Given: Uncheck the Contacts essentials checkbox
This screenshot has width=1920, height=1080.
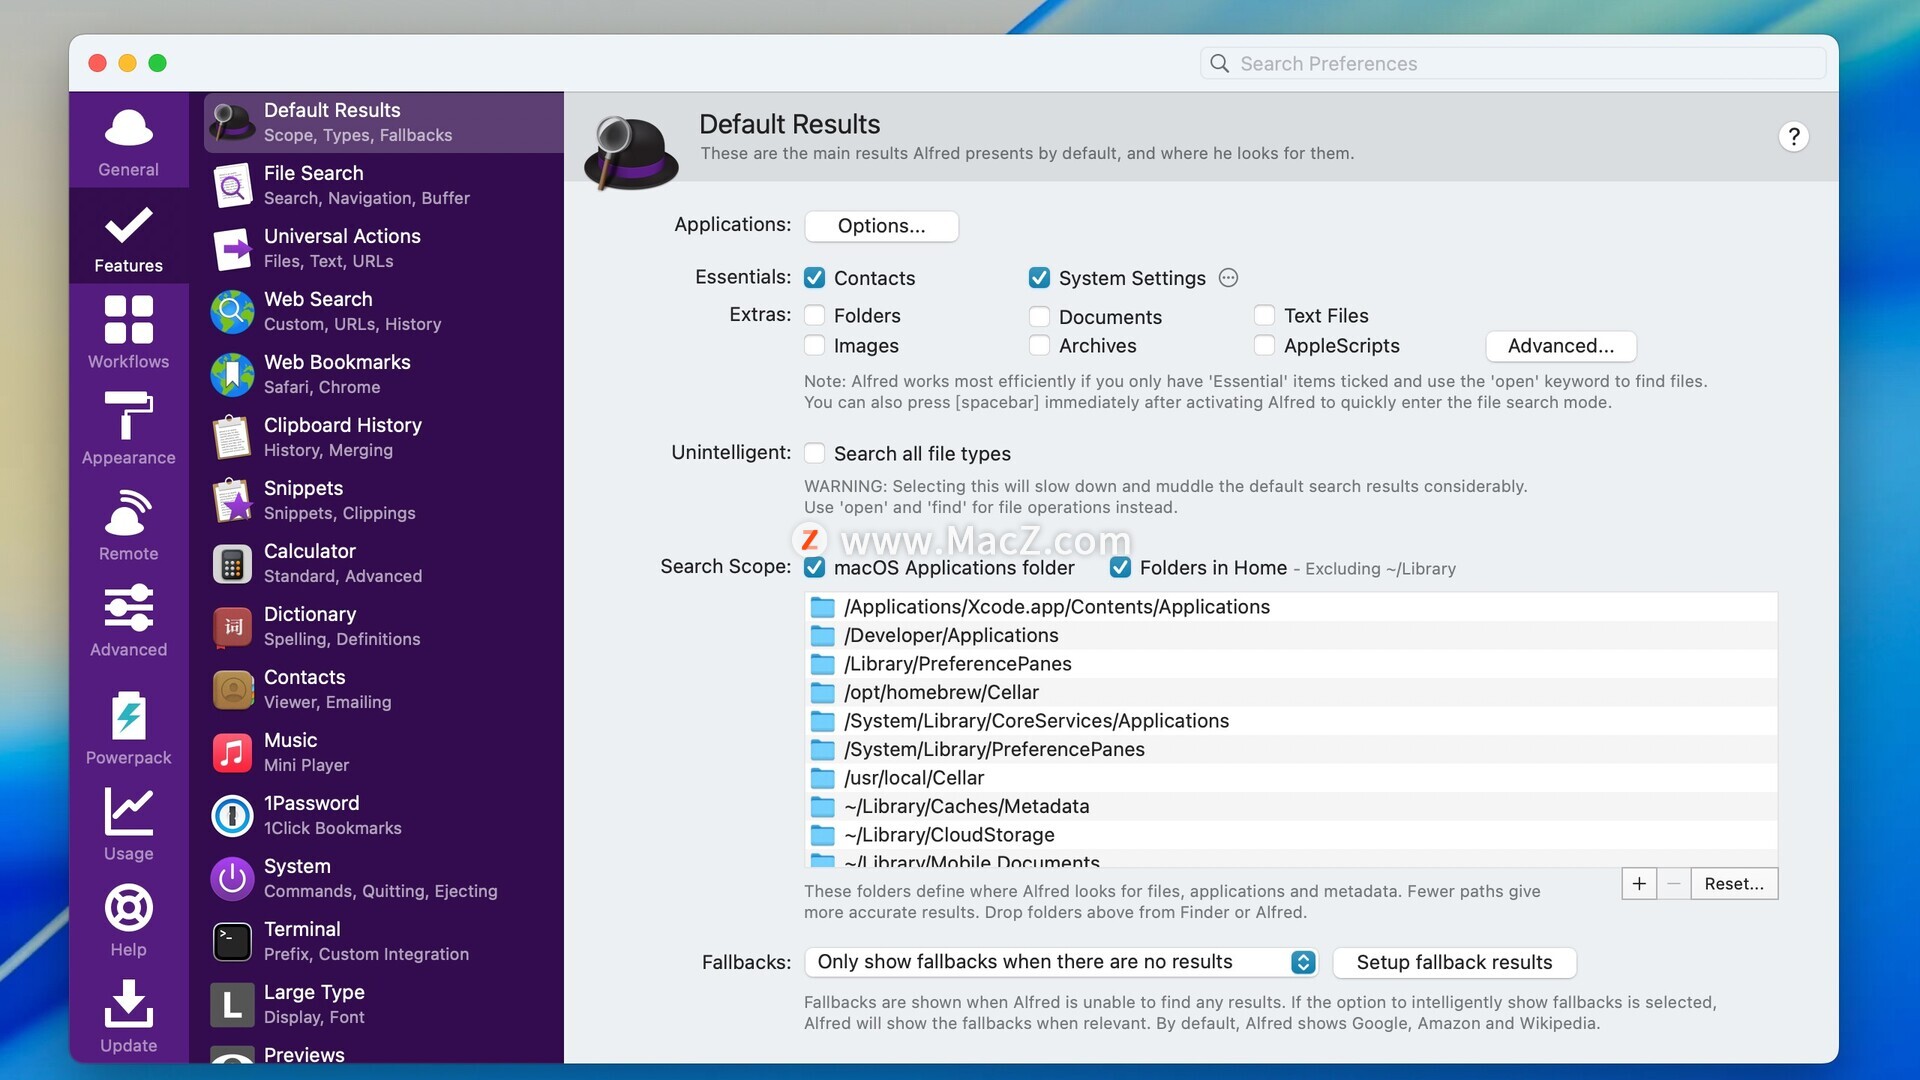Looking at the screenshot, I should pyautogui.click(x=815, y=278).
